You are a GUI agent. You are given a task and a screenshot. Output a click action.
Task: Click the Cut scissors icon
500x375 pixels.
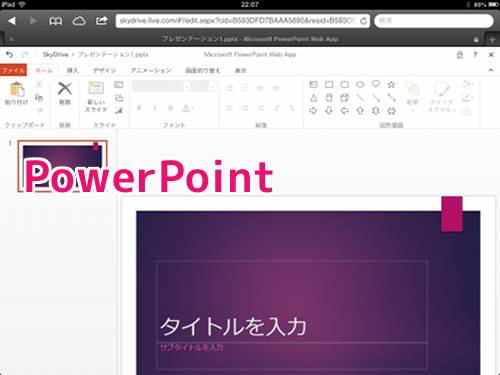tap(39, 84)
